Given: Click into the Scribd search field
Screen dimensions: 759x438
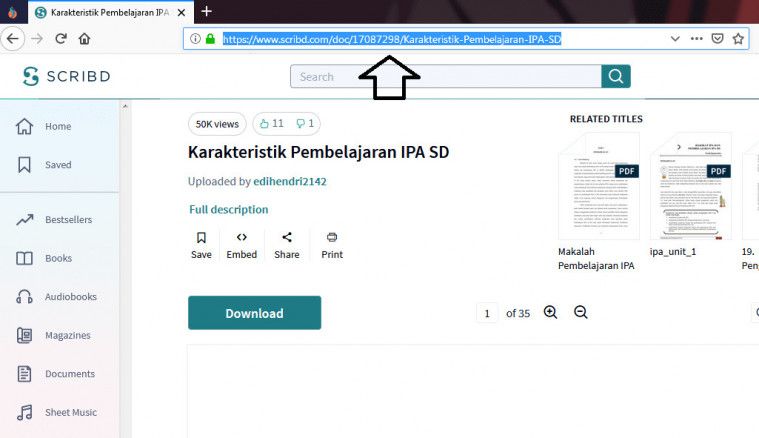Looking at the screenshot, I should click(x=446, y=76).
